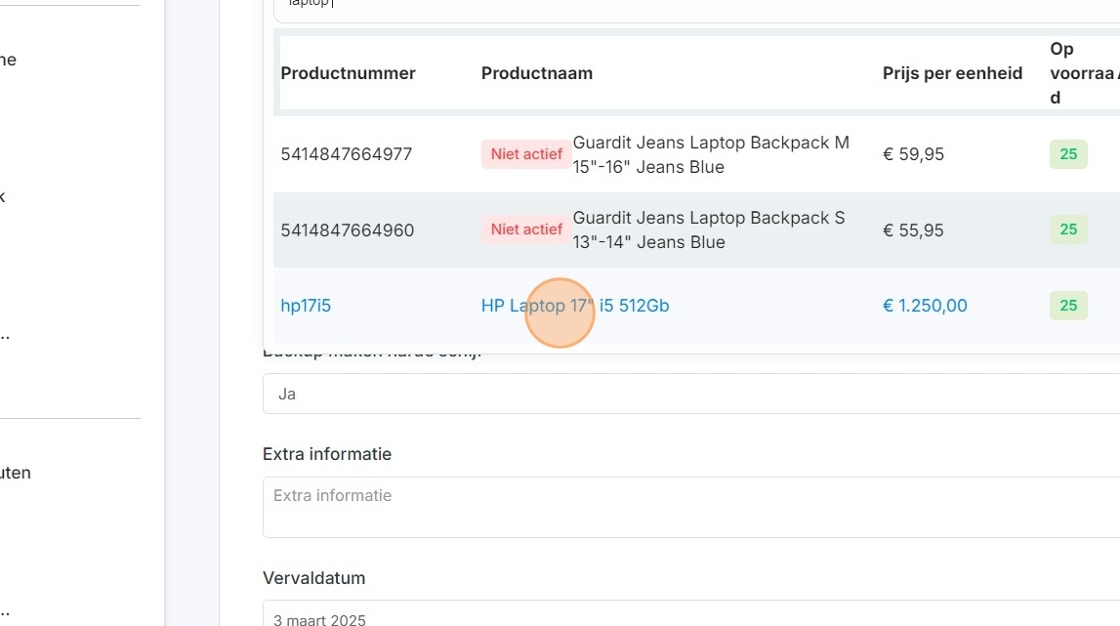Click stock badge 25 on € 59,95 row
Screen dimensions: 1120x626
(1068, 154)
